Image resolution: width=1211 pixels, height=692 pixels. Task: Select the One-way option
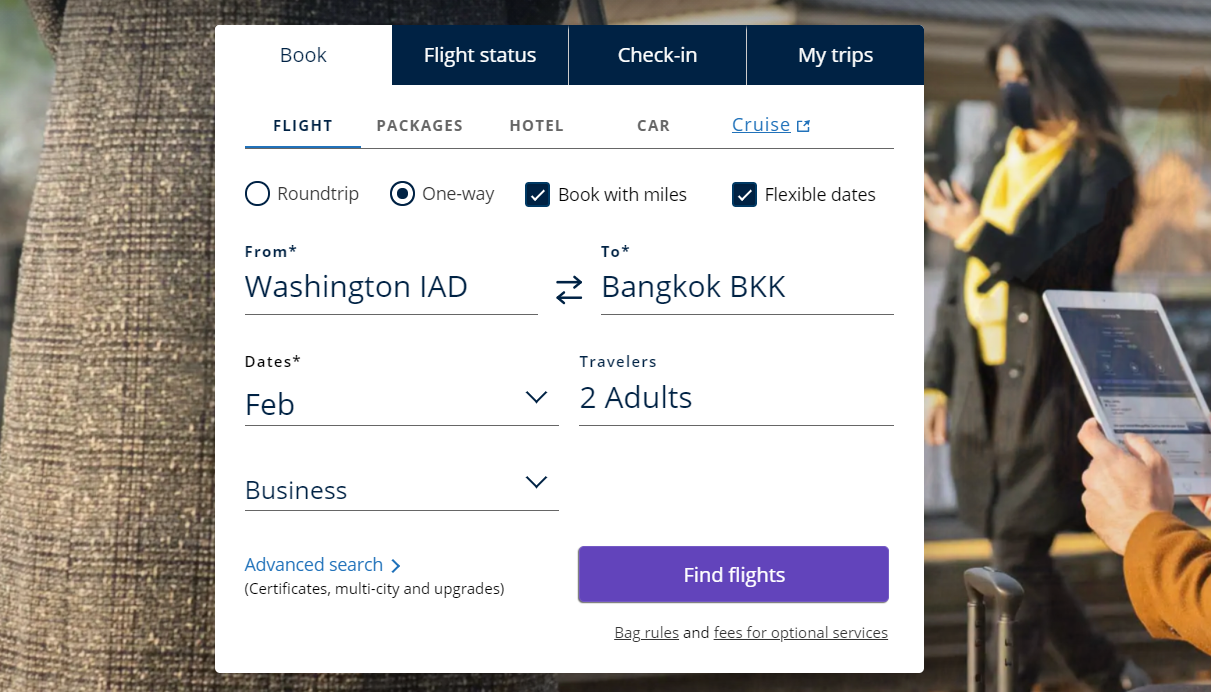(402, 193)
